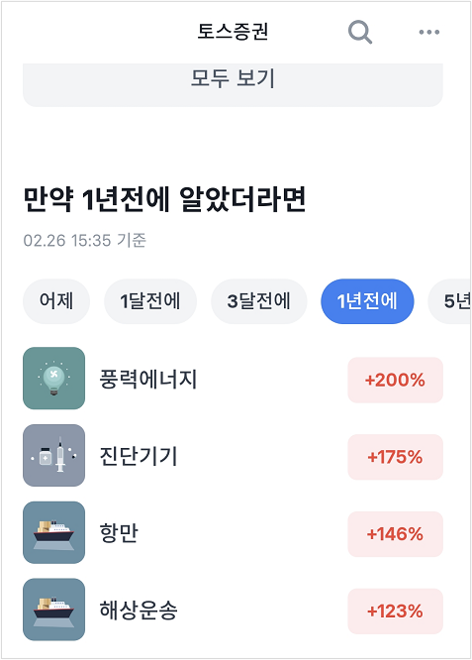This screenshot has height=660, width=472.
Task: Tap the diagnostic device syringe icon
Action: [54, 455]
